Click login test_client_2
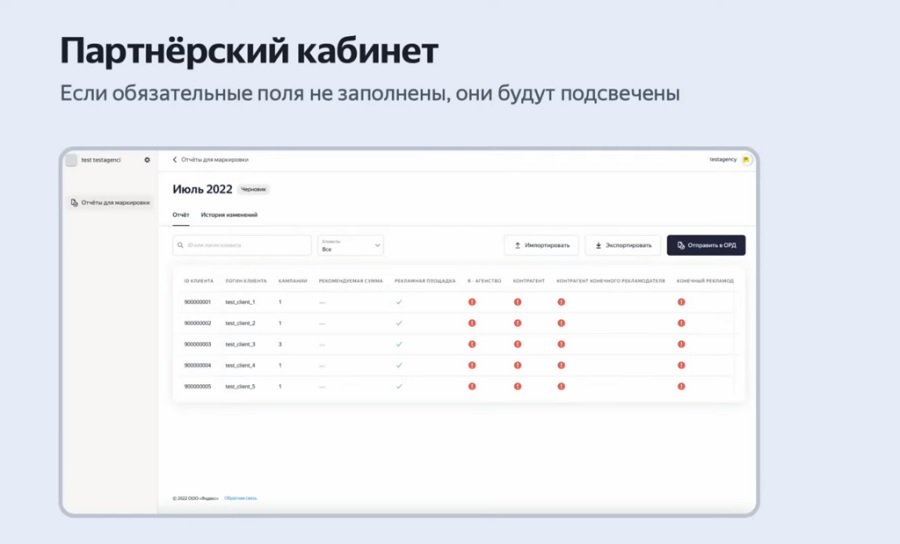Screen dimensions: 900x544 [x=240, y=323]
